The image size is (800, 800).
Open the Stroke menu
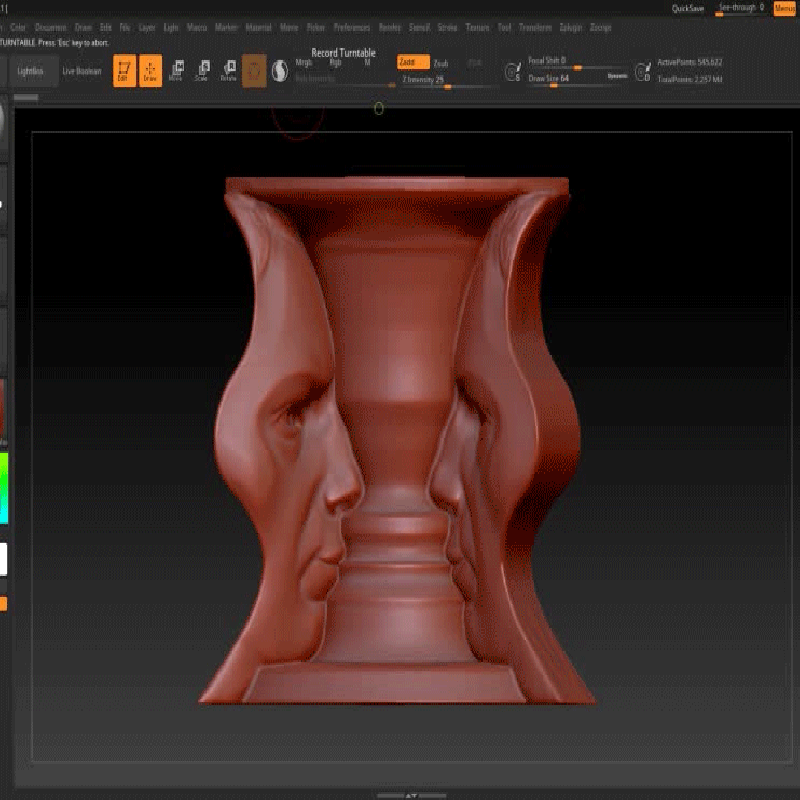(447, 27)
